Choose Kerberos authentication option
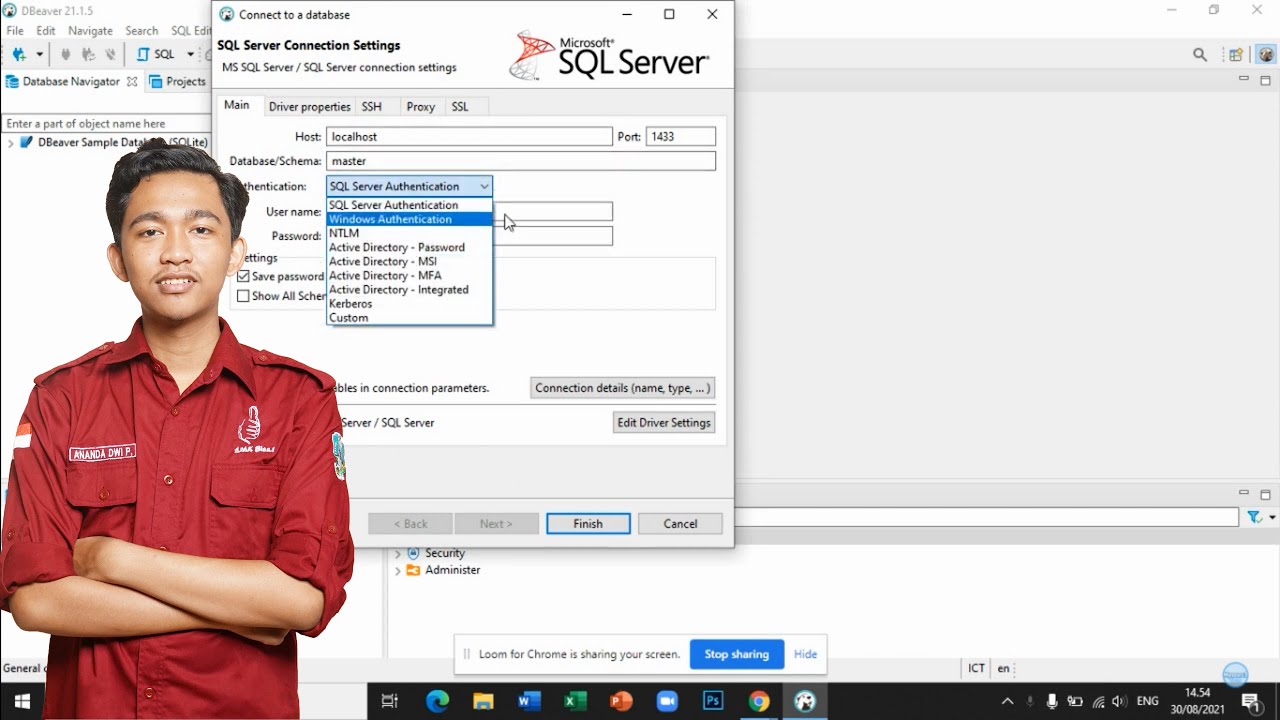Viewport: 1280px width, 720px height. pos(410,303)
